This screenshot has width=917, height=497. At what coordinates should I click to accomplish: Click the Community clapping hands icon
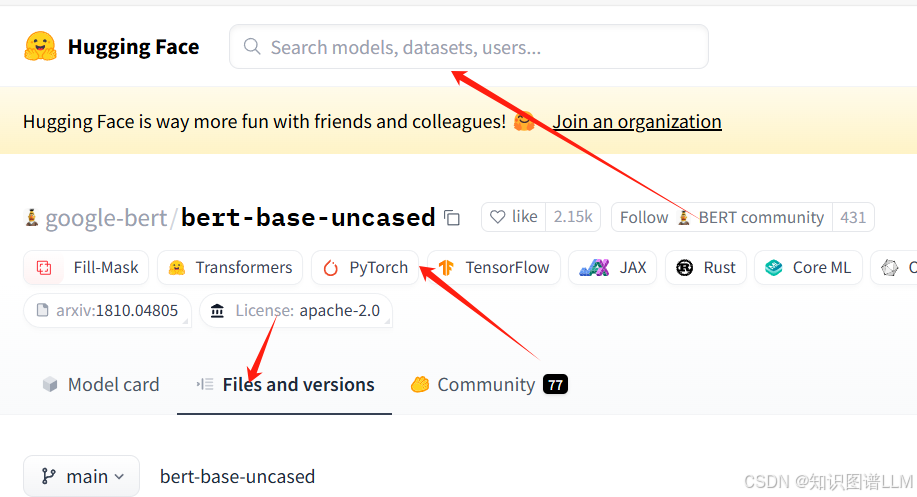pos(420,385)
